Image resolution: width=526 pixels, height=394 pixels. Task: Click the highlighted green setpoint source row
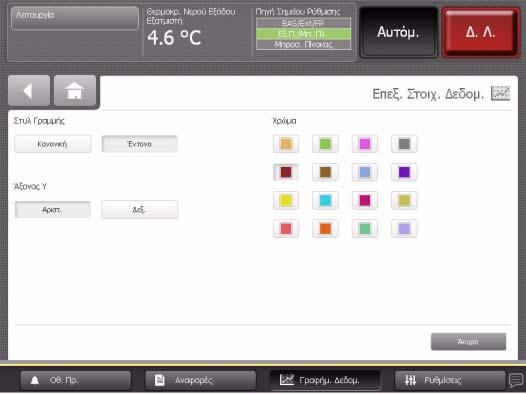(304, 34)
